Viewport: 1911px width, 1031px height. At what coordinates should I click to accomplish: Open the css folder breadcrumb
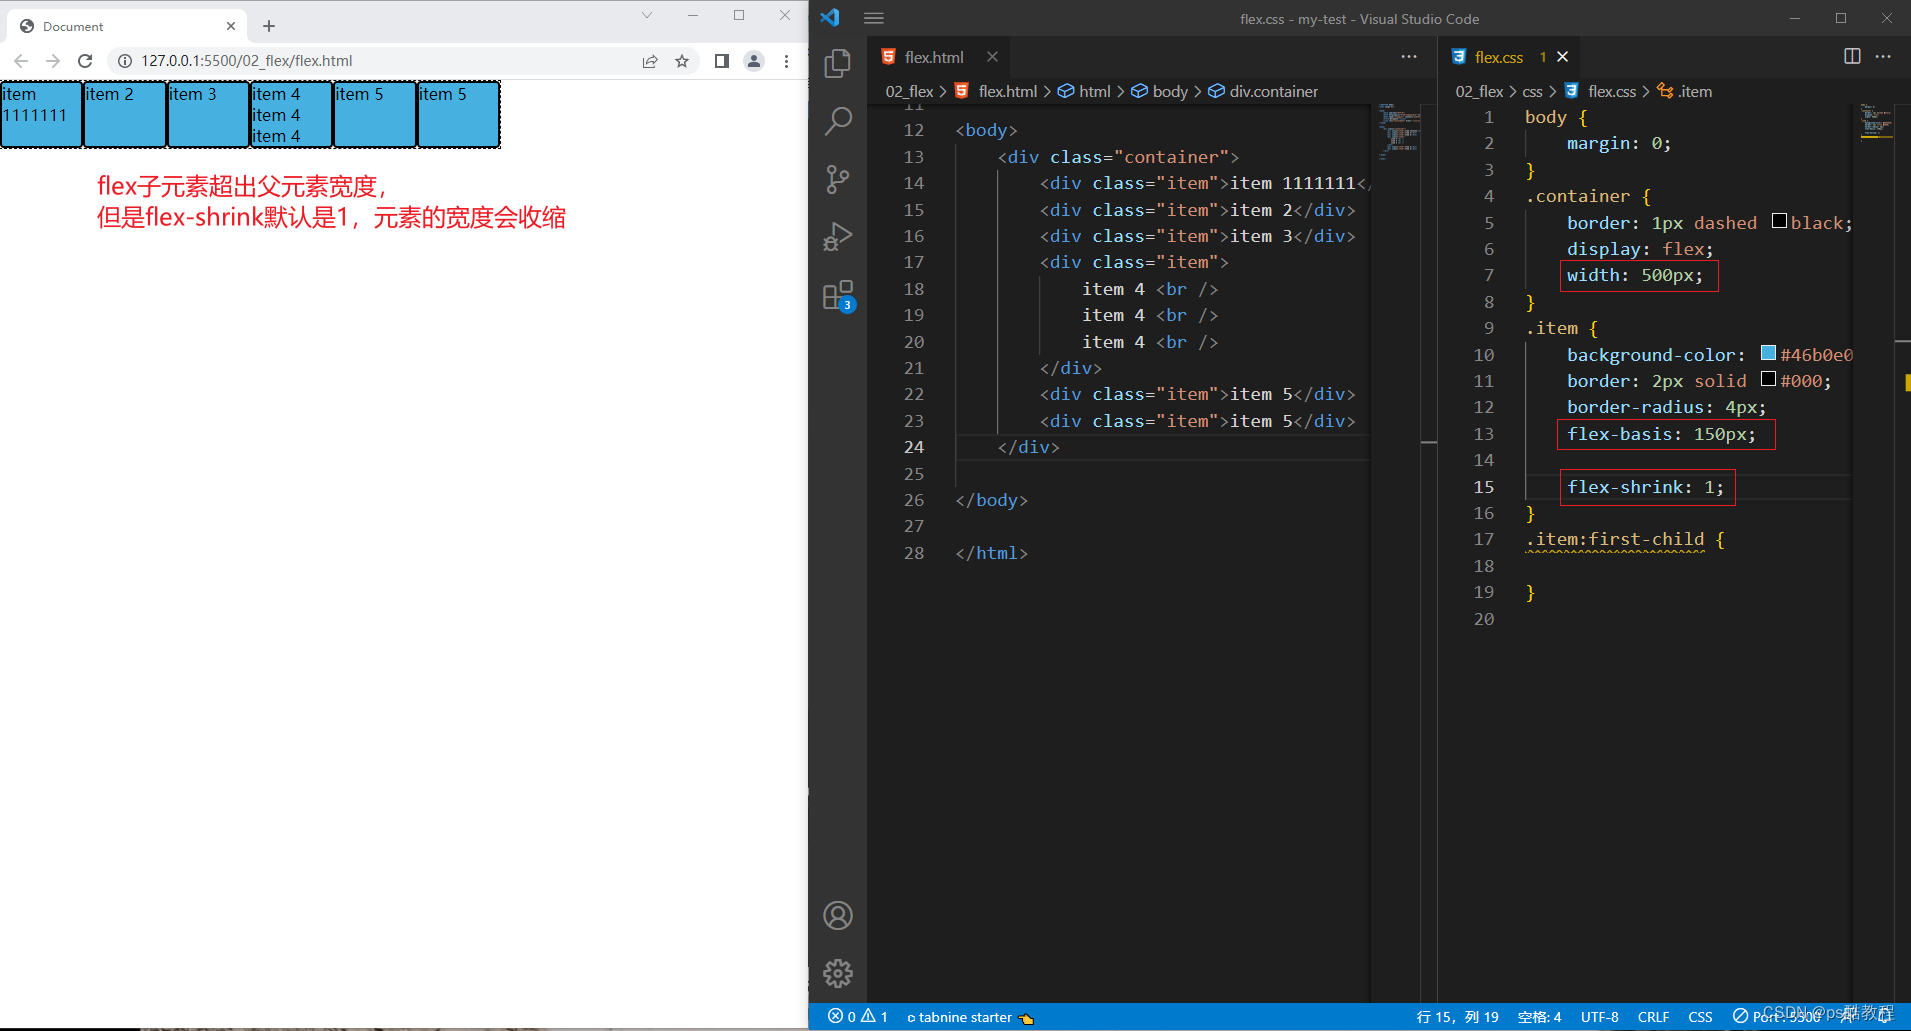(1532, 91)
